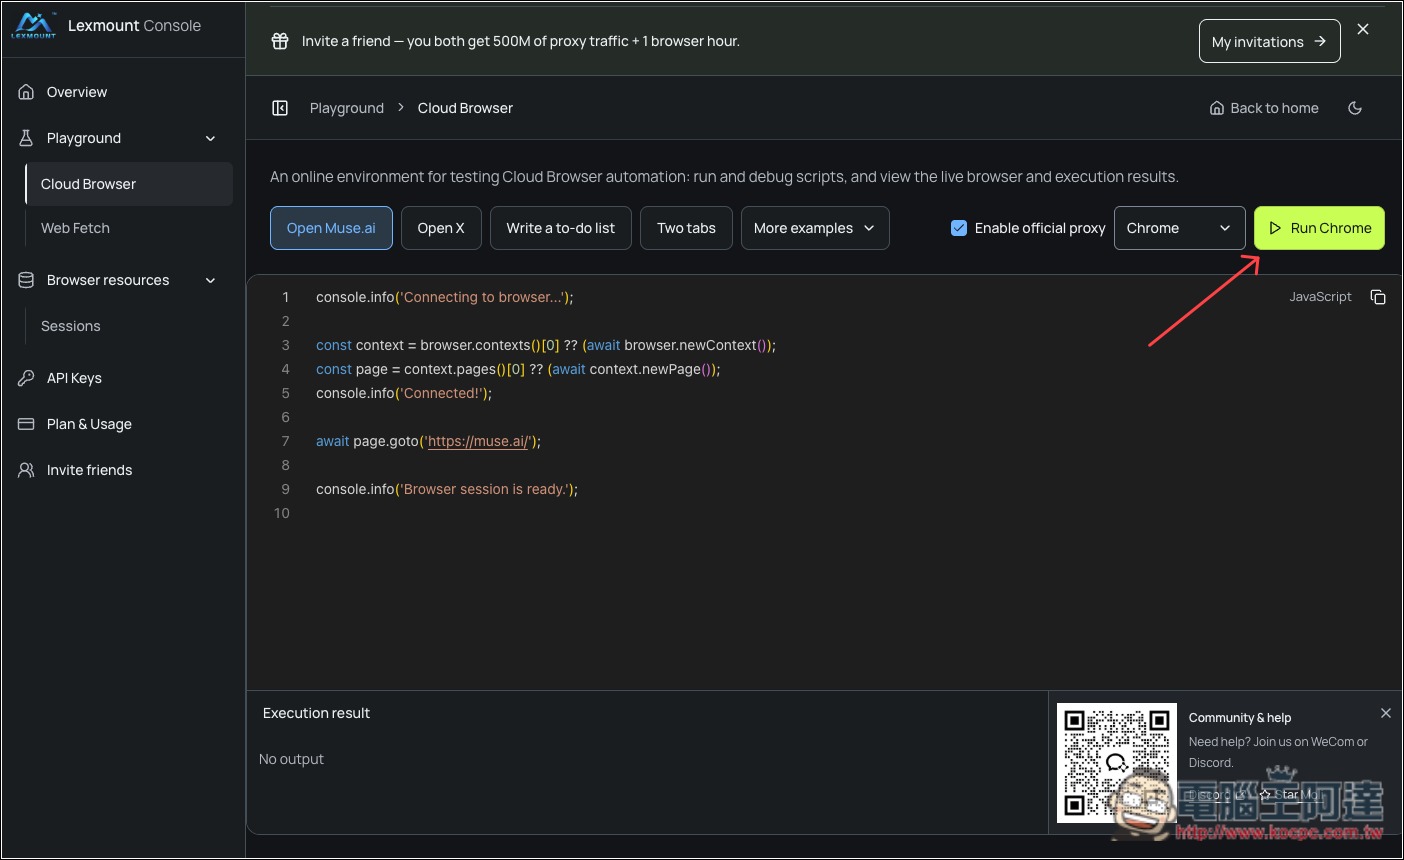1404x860 pixels.
Task: Switch theme with the moon icon
Action: pyautogui.click(x=1355, y=108)
